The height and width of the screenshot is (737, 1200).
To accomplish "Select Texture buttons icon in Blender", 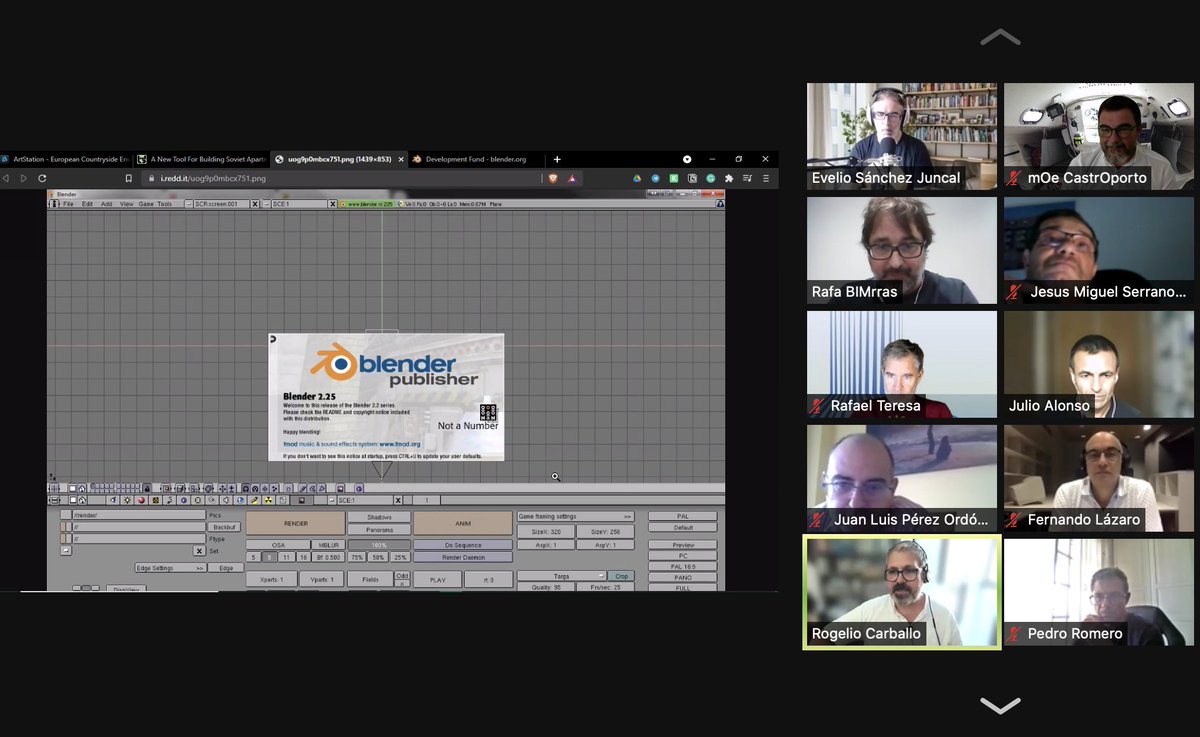I will pyautogui.click(x=155, y=500).
